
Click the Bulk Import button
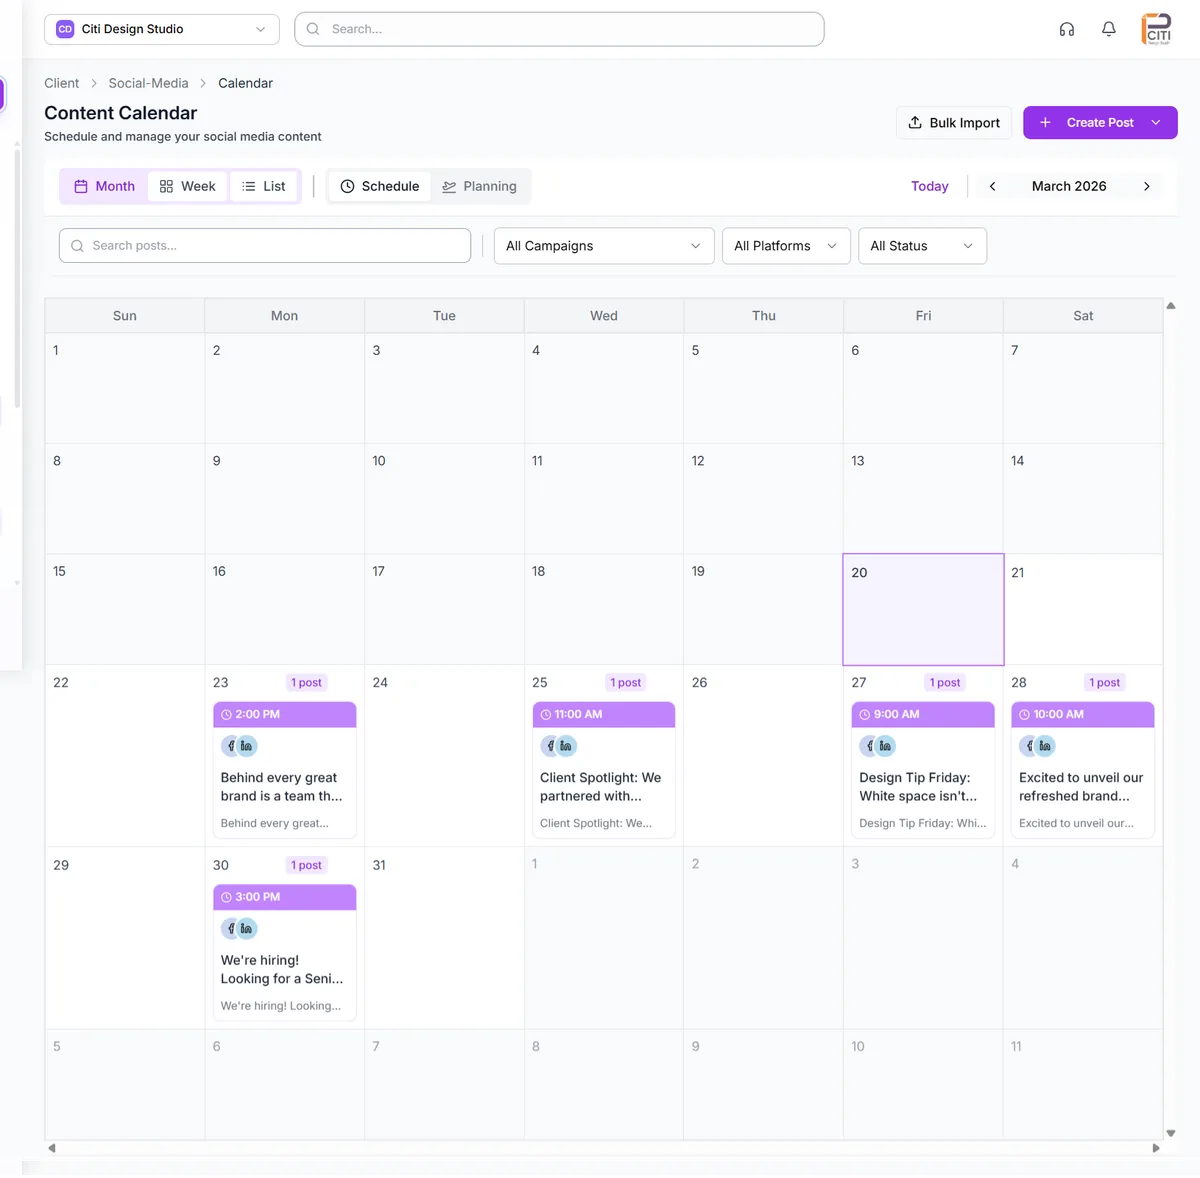(x=953, y=122)
